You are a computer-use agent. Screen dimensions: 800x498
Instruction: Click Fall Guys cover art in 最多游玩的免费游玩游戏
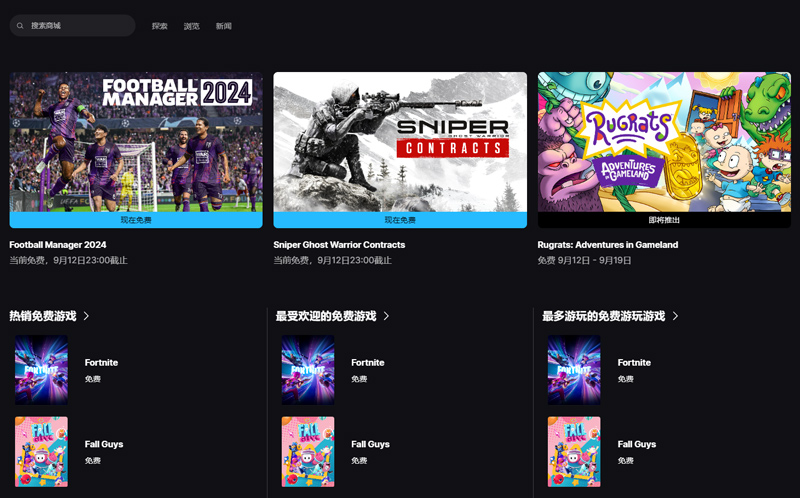click(x=574, y=452)
